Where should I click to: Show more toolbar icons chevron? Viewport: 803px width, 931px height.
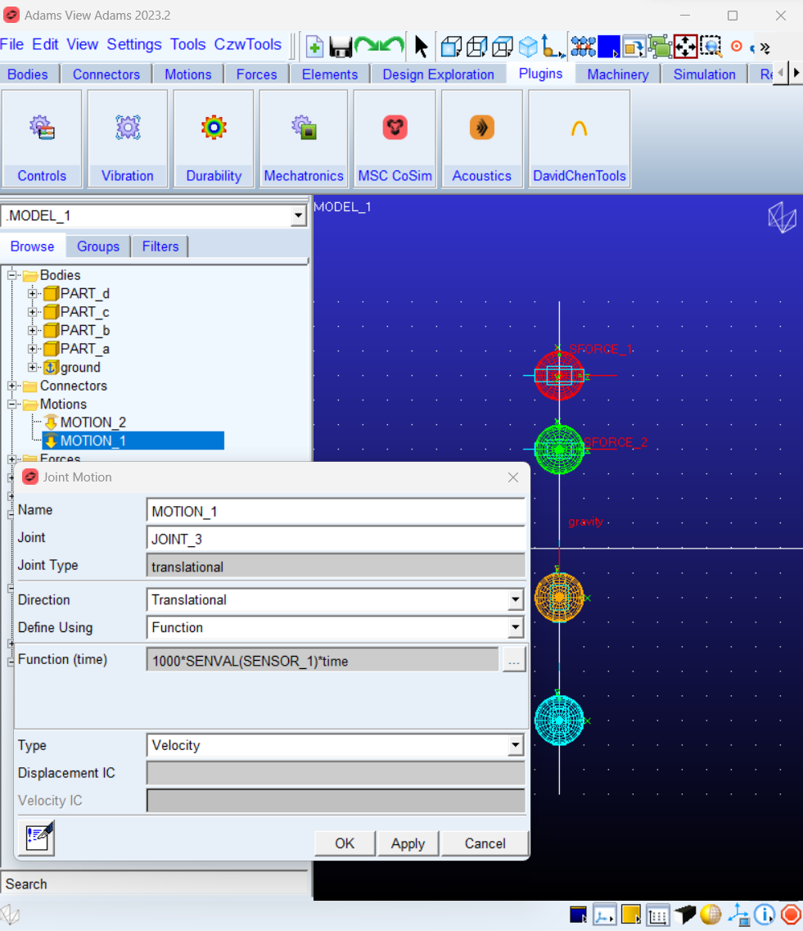(x=765, y=48)
